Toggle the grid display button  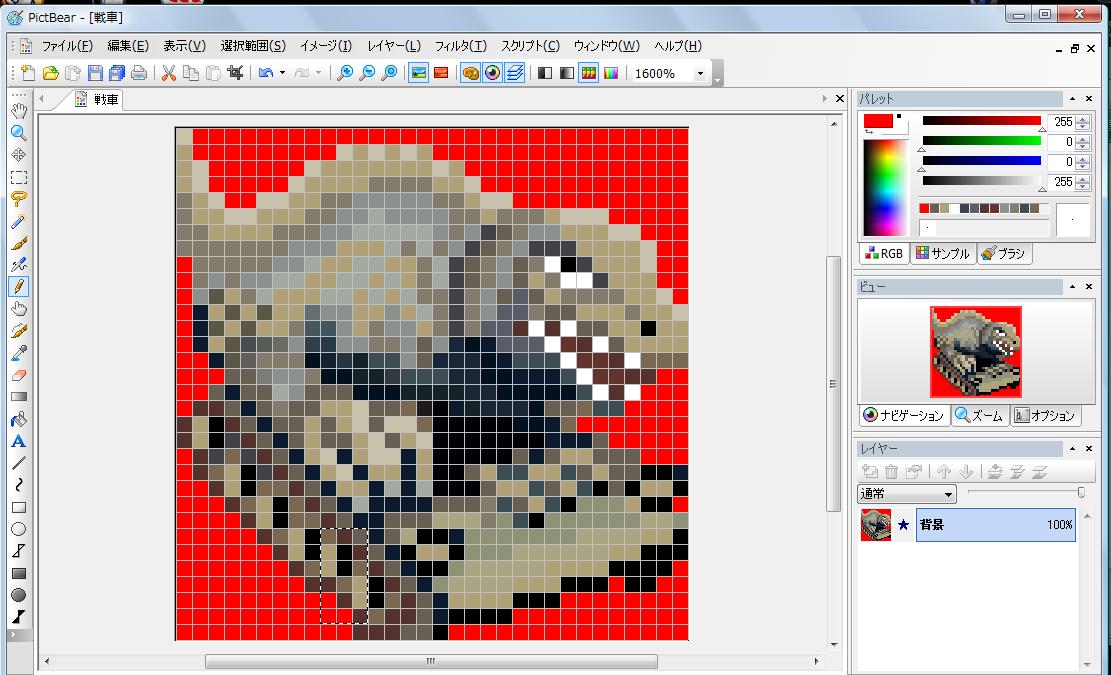tap(589, 73)
